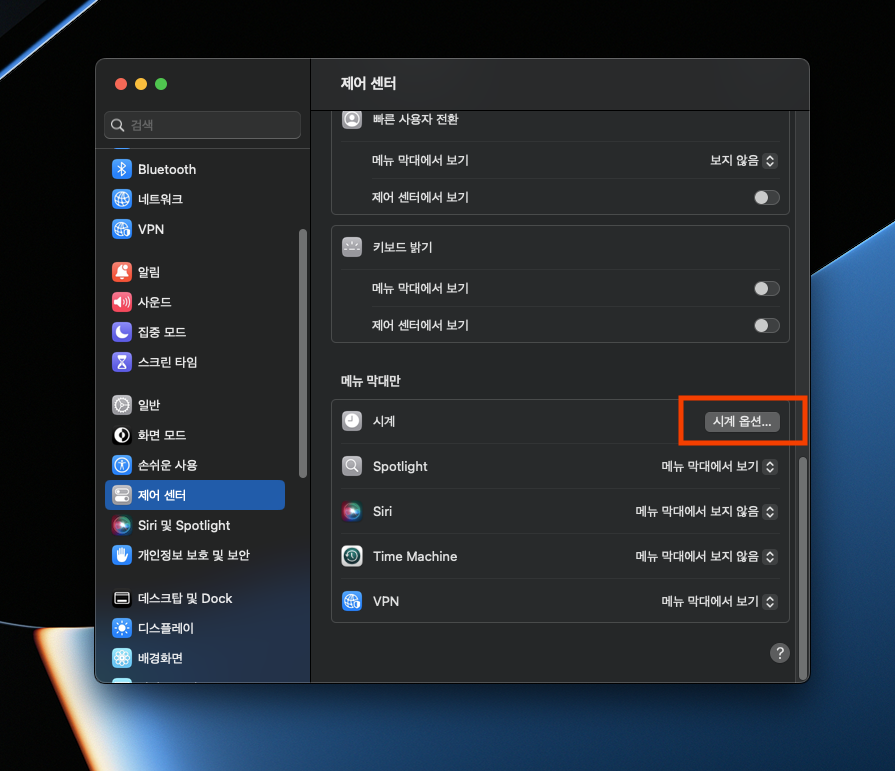Click the 메뉴 막대만 heading

tap(371, 381)
